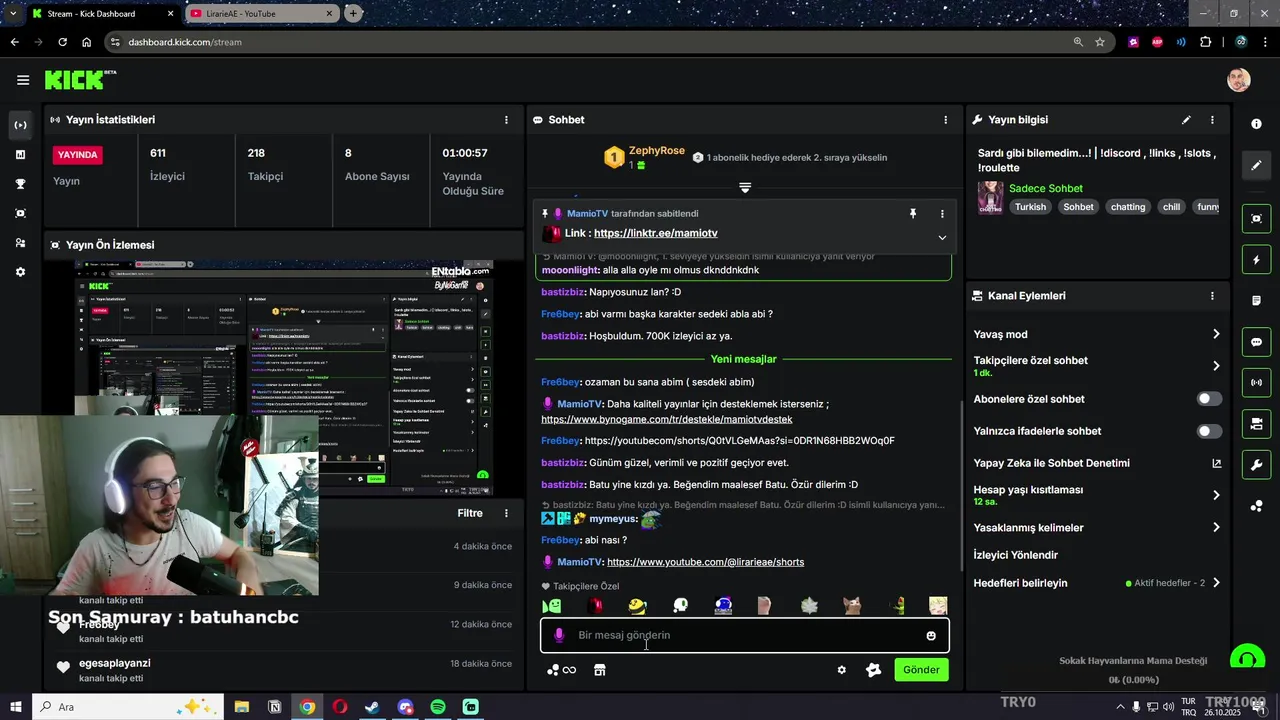Open the analytics chart icon in left sidebar
1280x720 pixels.
(20, 154)
